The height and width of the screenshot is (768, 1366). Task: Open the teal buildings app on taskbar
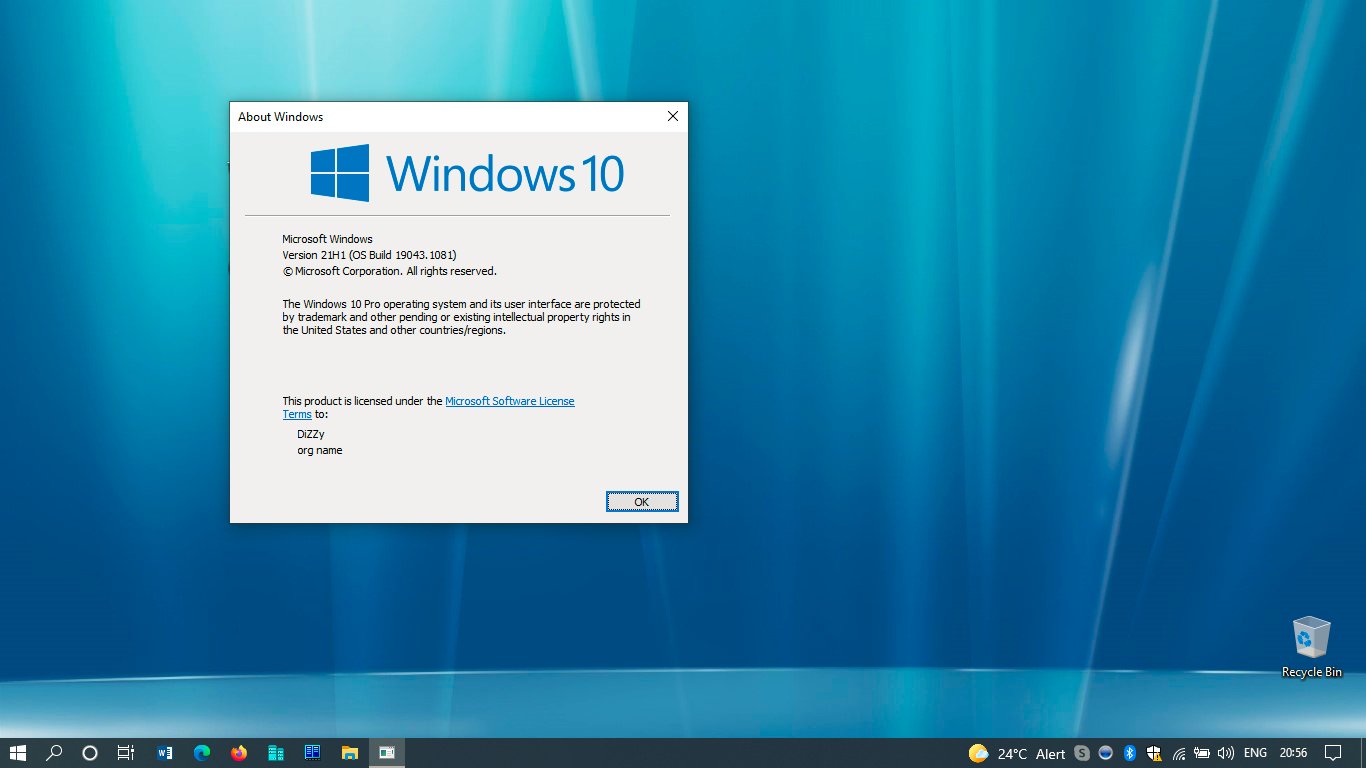(275, 753)
